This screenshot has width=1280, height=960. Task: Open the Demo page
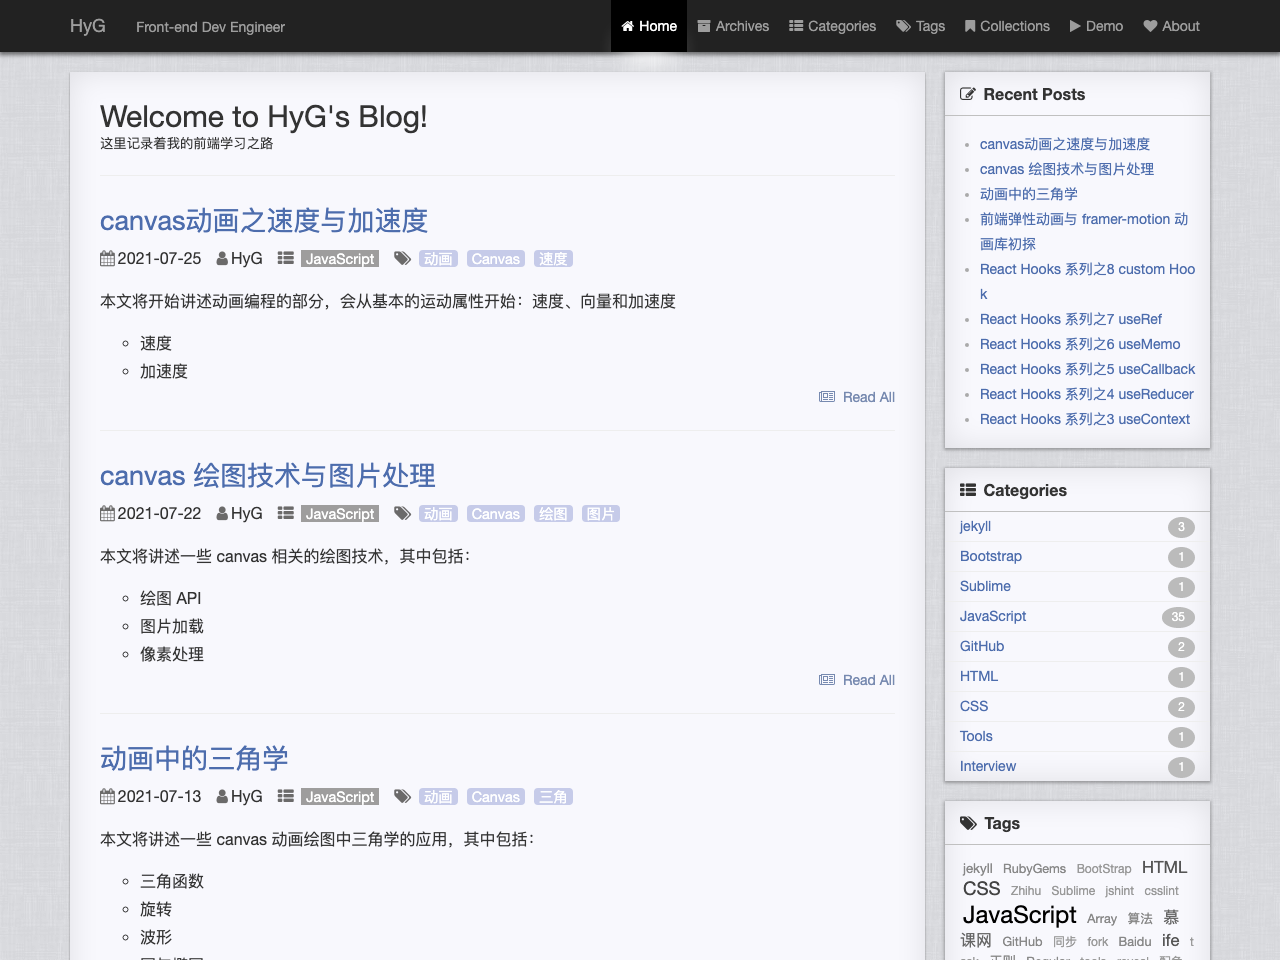(x=1096, y=26)
